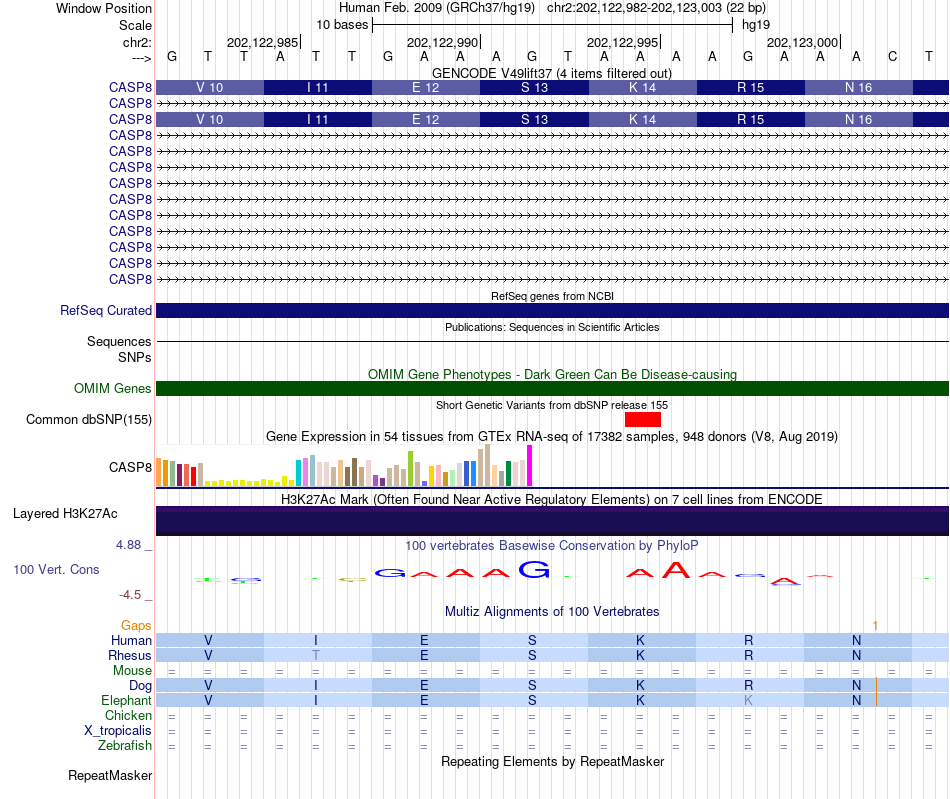
Task: Click the RepeatMasker track label
Action: pyautogui.click(x=110, y=776)
